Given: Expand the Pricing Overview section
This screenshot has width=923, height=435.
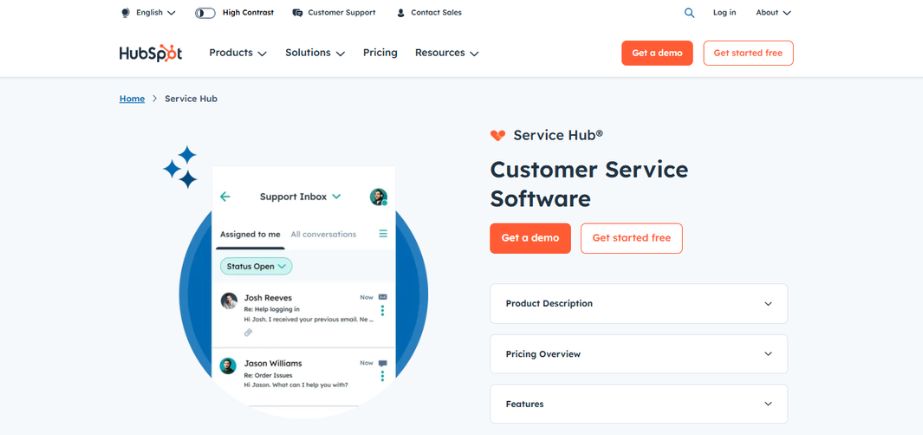Looking at the screenshot, I should tap(639, 354).
